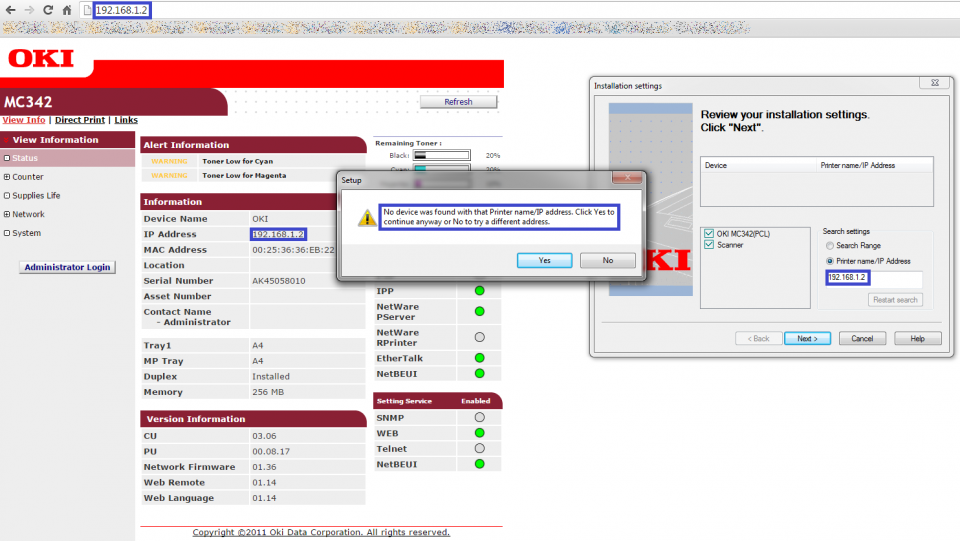Click the PU version 00.08.17
This screenshot has height=541, width=960.
271,452
